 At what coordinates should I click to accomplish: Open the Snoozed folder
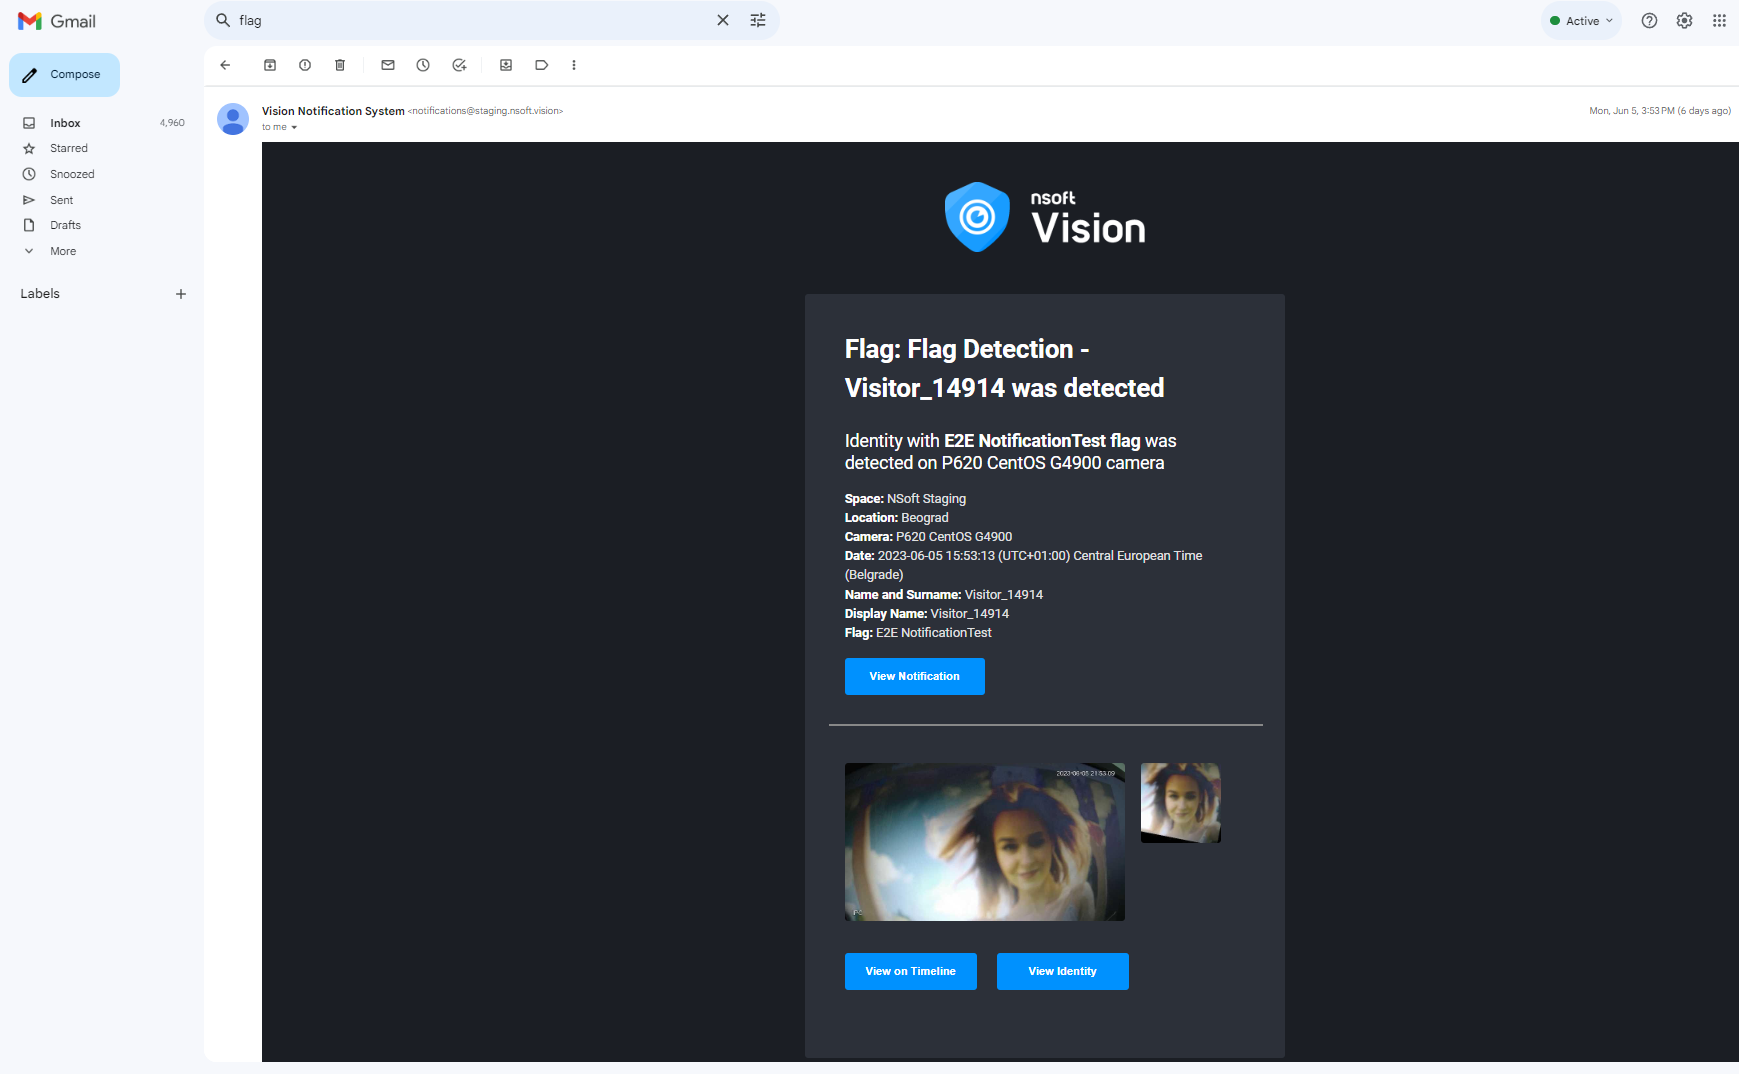tap(102, 174)
